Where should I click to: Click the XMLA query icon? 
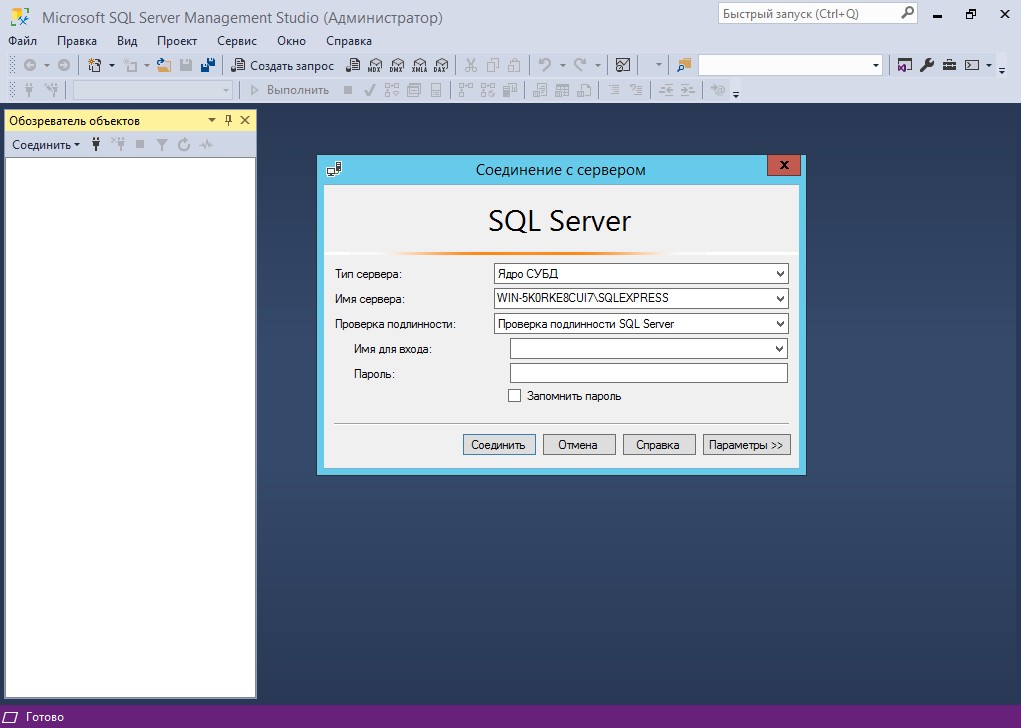tap(419, 65)
